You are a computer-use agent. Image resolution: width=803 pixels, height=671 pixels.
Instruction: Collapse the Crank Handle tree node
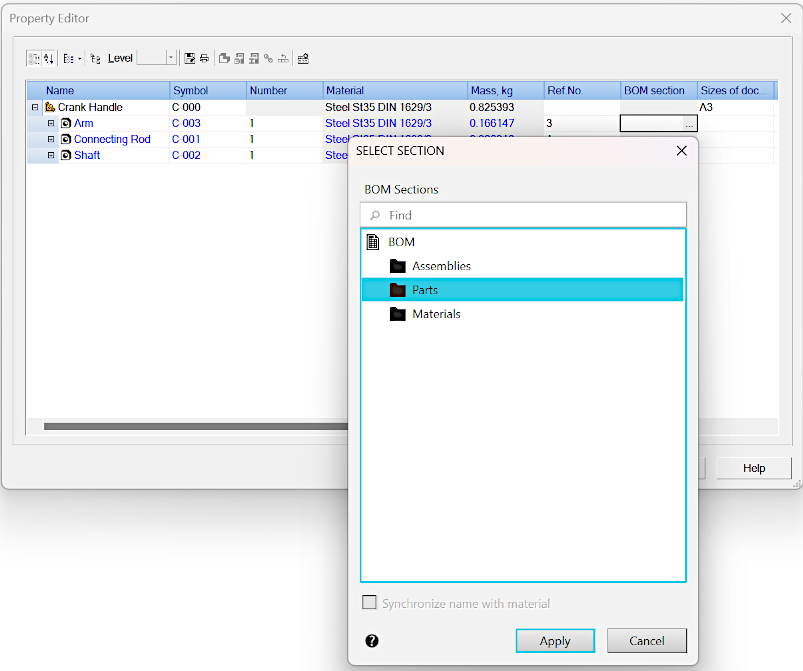click(35, 107)
